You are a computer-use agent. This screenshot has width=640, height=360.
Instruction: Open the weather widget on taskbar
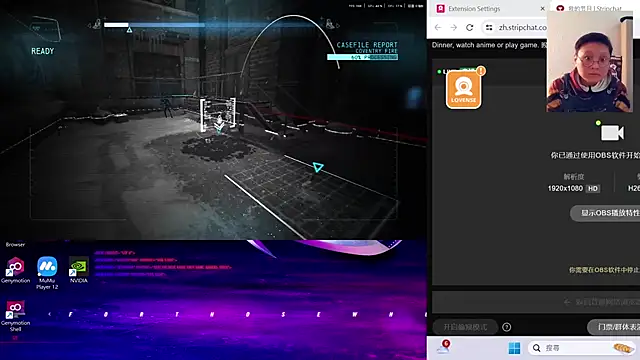[x=444, y=347]
